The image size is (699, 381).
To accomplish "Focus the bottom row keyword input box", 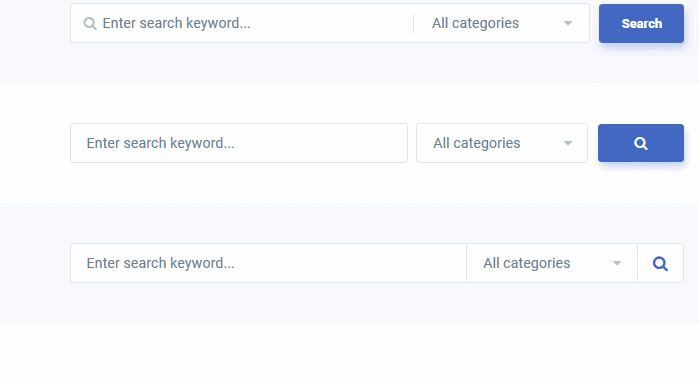I will pos(268,263).
